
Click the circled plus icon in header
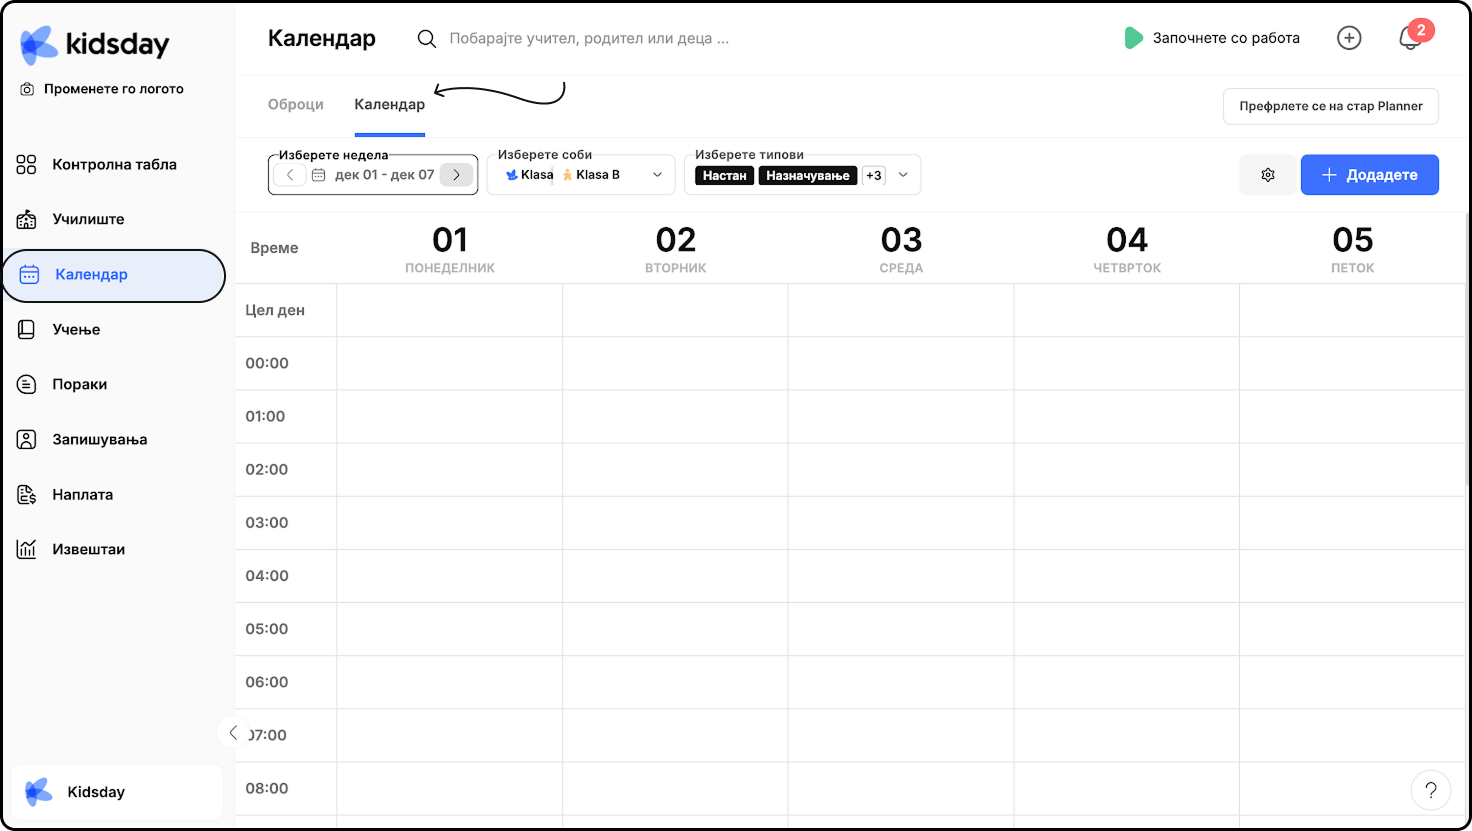(1349, 38)
